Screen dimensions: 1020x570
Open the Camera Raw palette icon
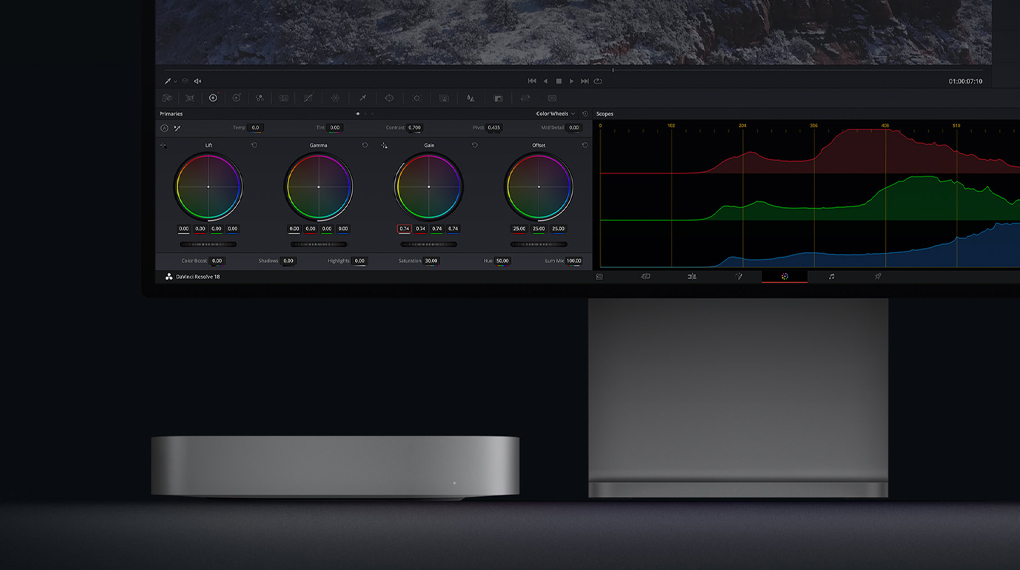(166, 98)
